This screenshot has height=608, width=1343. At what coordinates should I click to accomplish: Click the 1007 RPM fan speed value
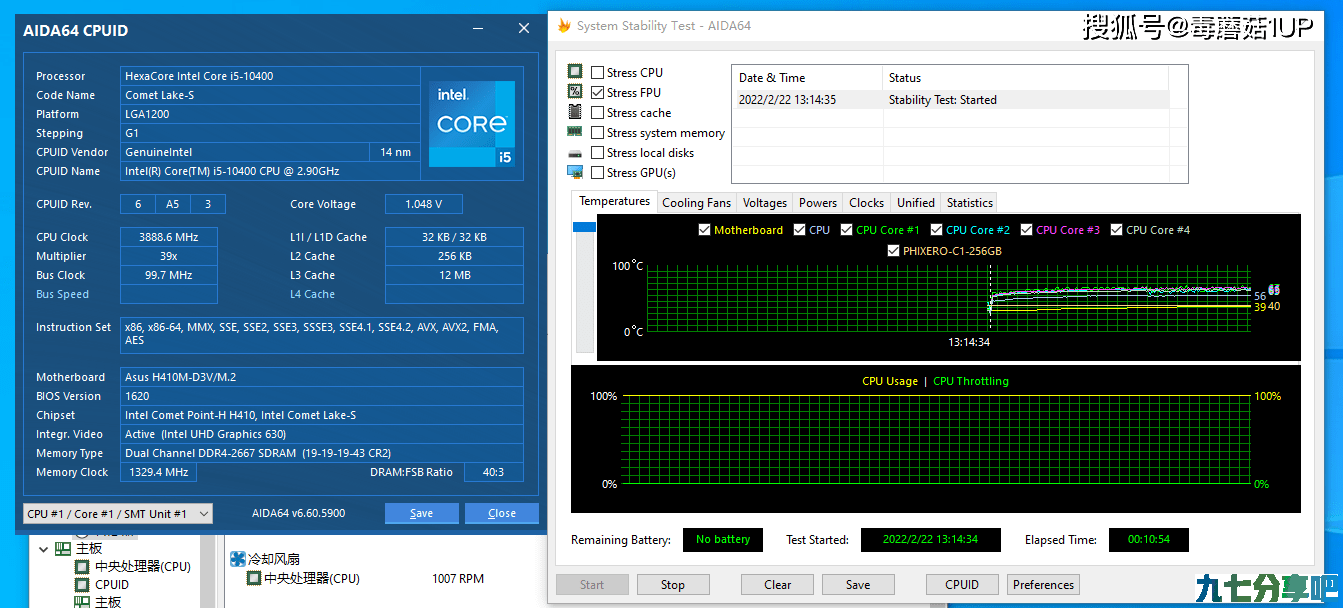point(458,578)
